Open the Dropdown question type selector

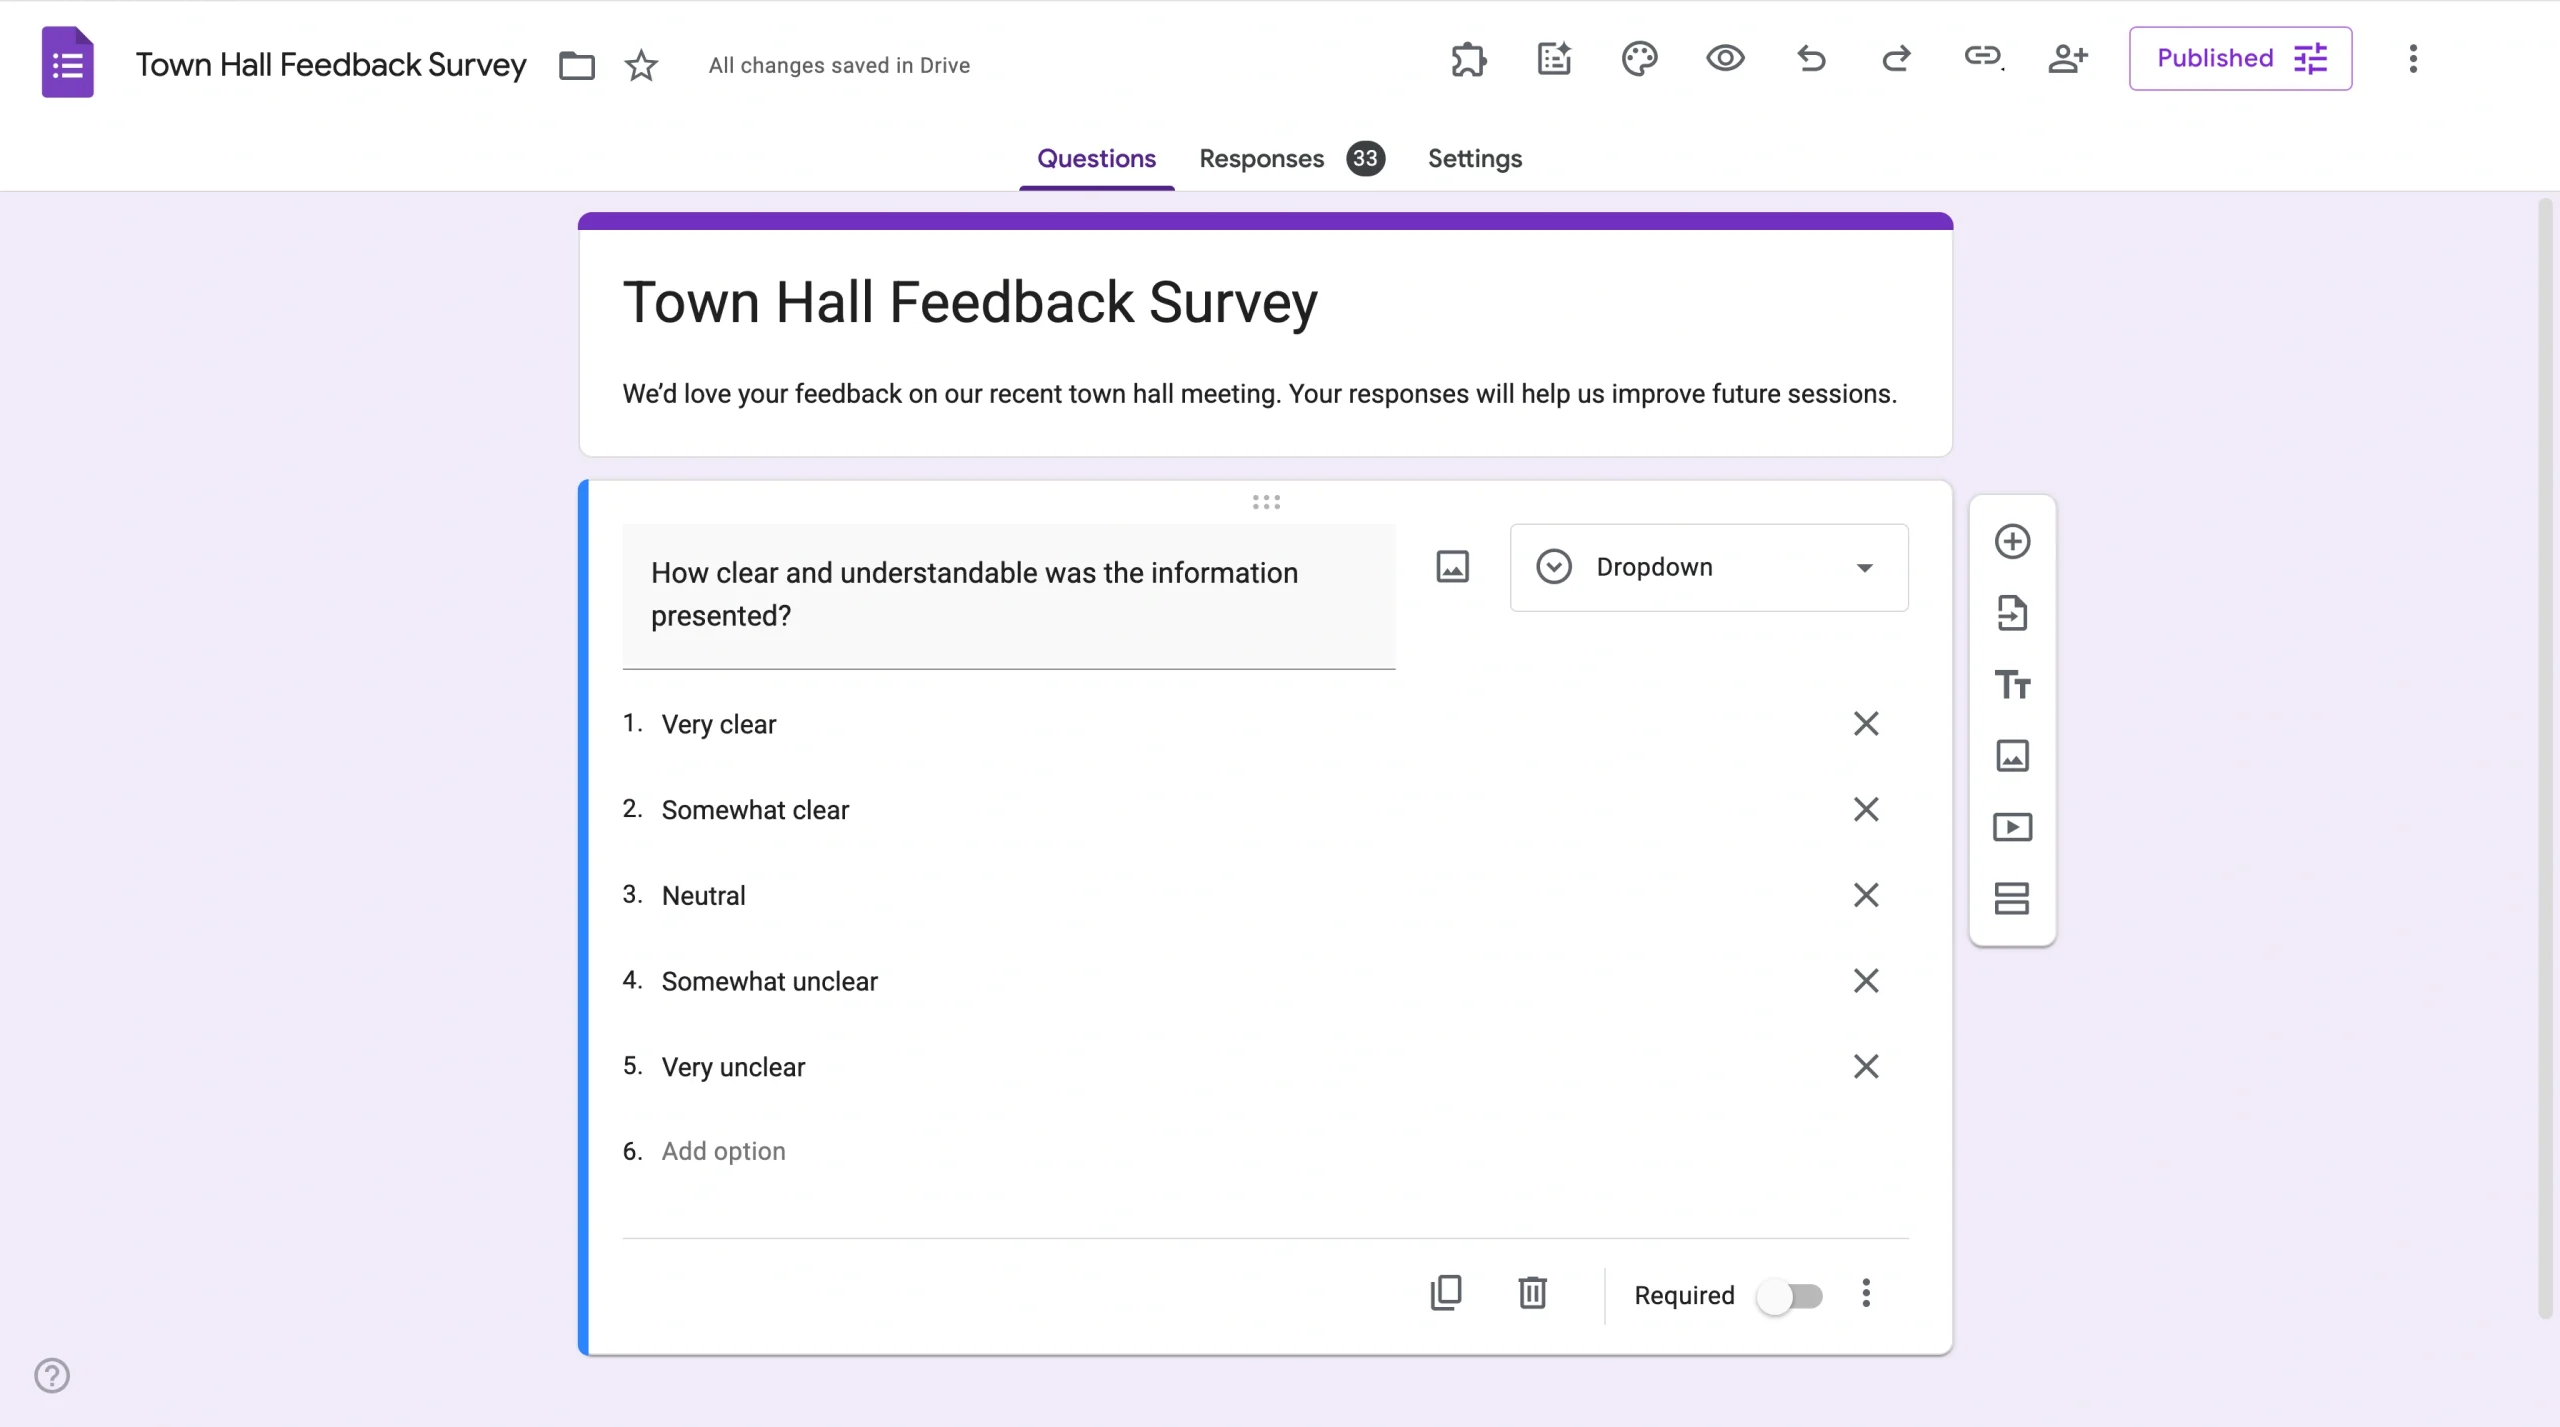click(x=1708, y=567)
